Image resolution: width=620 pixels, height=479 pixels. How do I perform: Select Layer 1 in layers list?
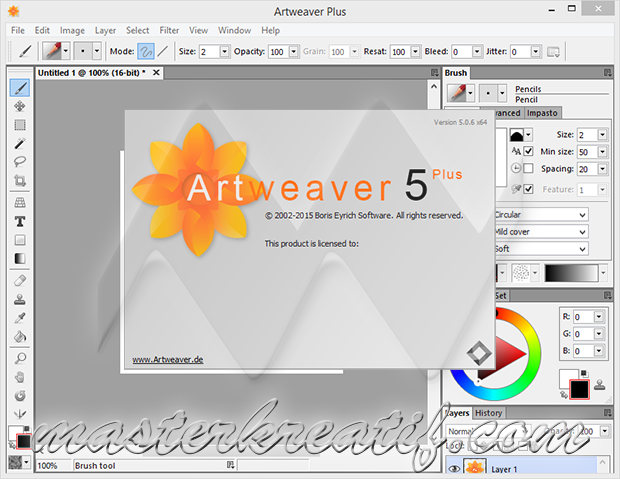coord(522,466)
